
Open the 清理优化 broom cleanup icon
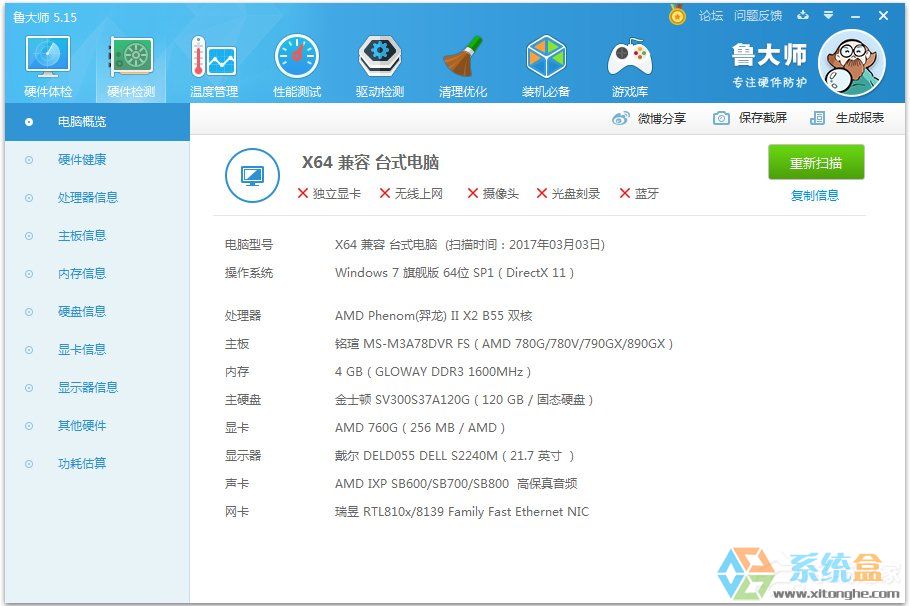(x=463, y=66)
